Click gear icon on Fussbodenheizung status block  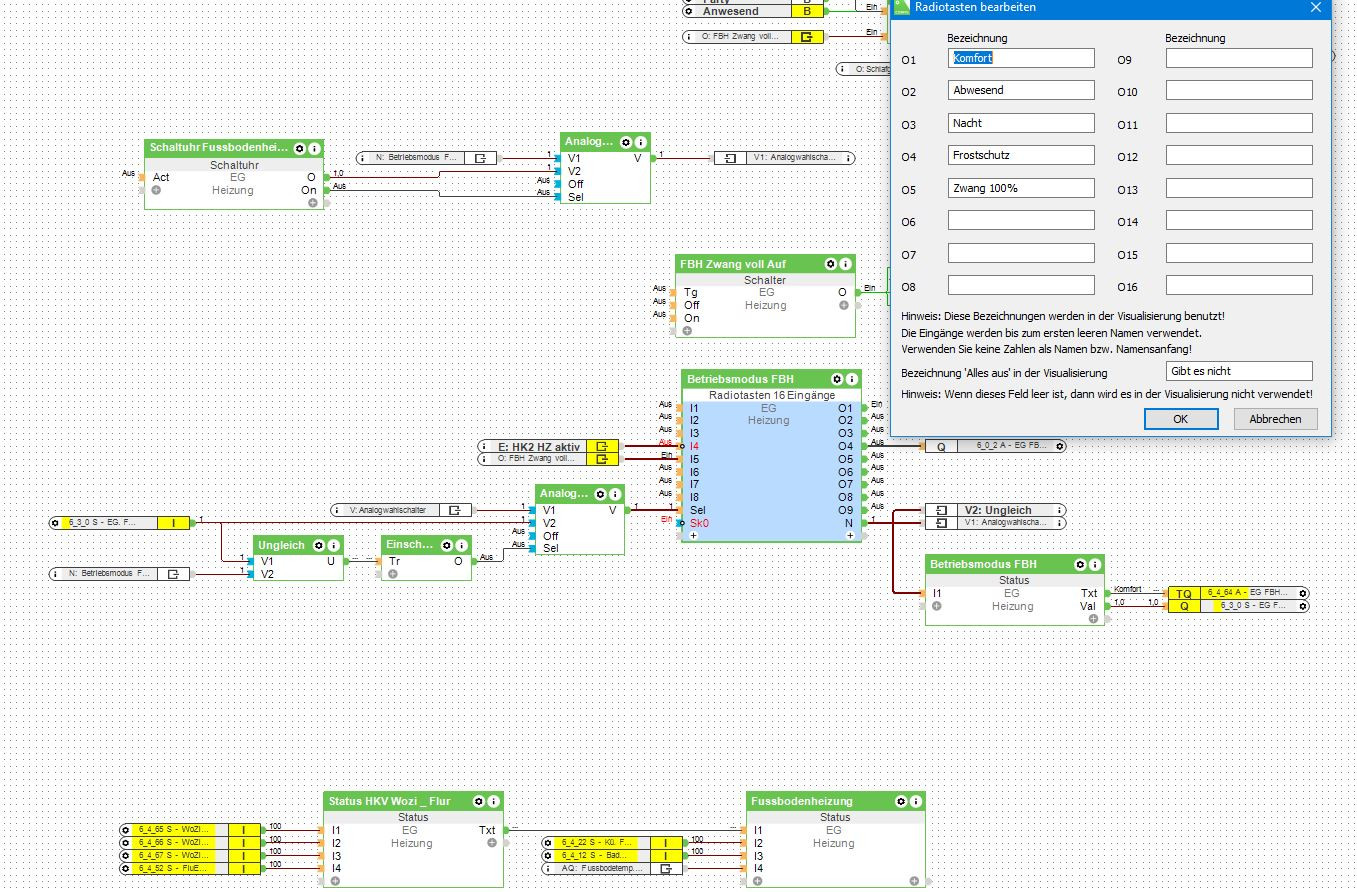tap(901, 801)
